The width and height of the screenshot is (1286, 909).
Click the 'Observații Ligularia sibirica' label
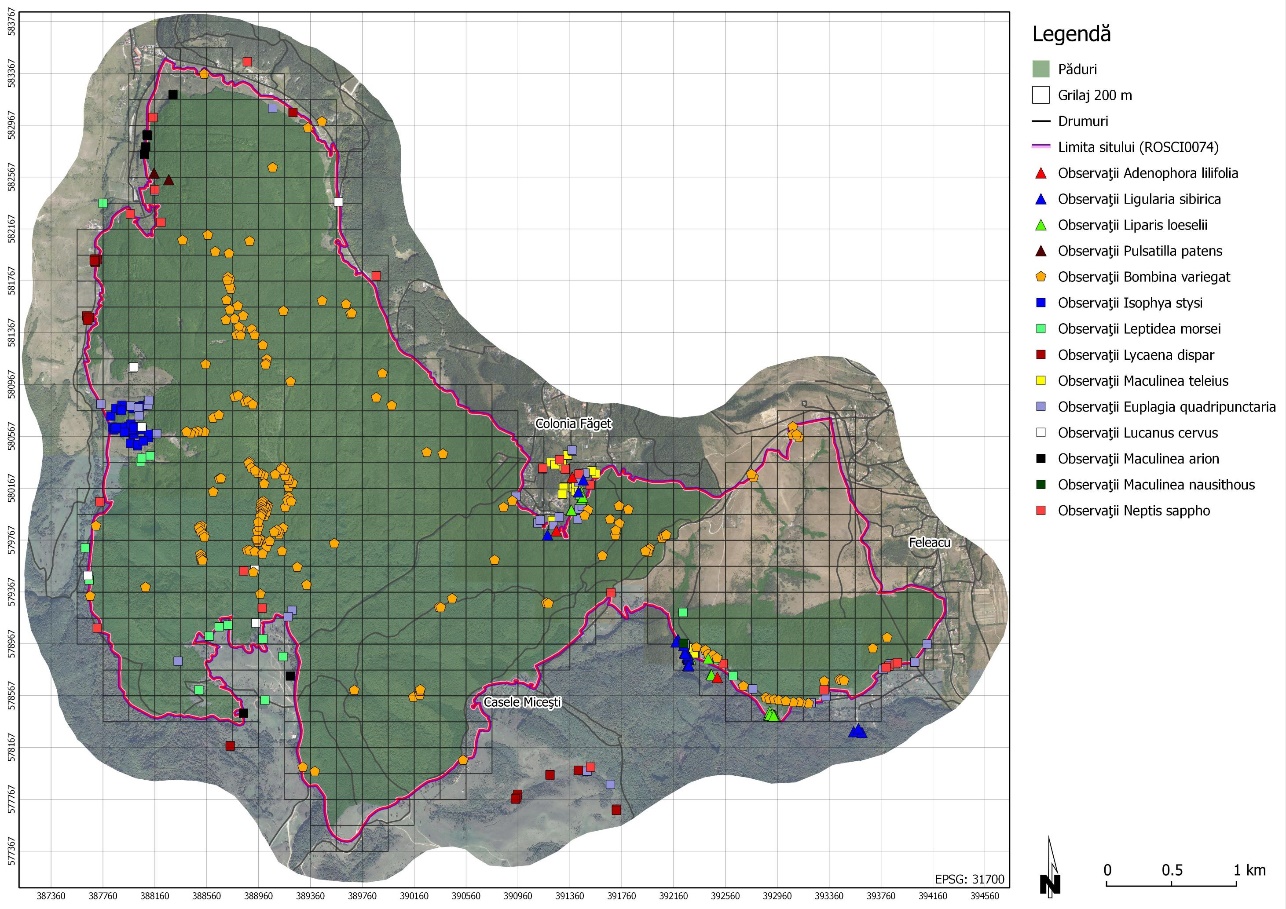click(x=1139, y=199)
